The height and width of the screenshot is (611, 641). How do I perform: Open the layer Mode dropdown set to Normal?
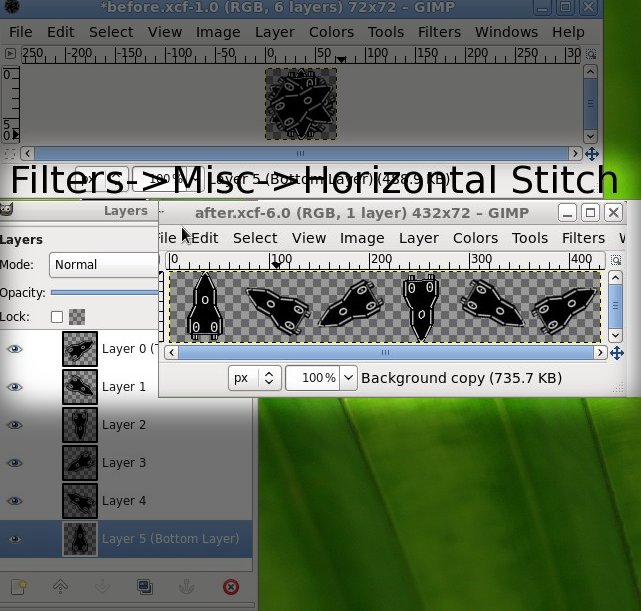pos(104,265)
